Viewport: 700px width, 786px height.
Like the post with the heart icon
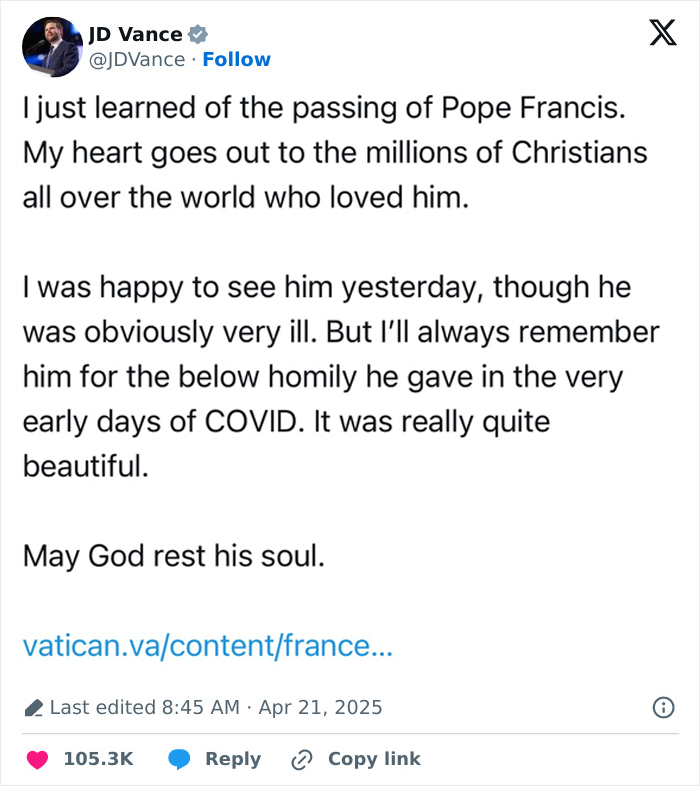tap(37, 760)
